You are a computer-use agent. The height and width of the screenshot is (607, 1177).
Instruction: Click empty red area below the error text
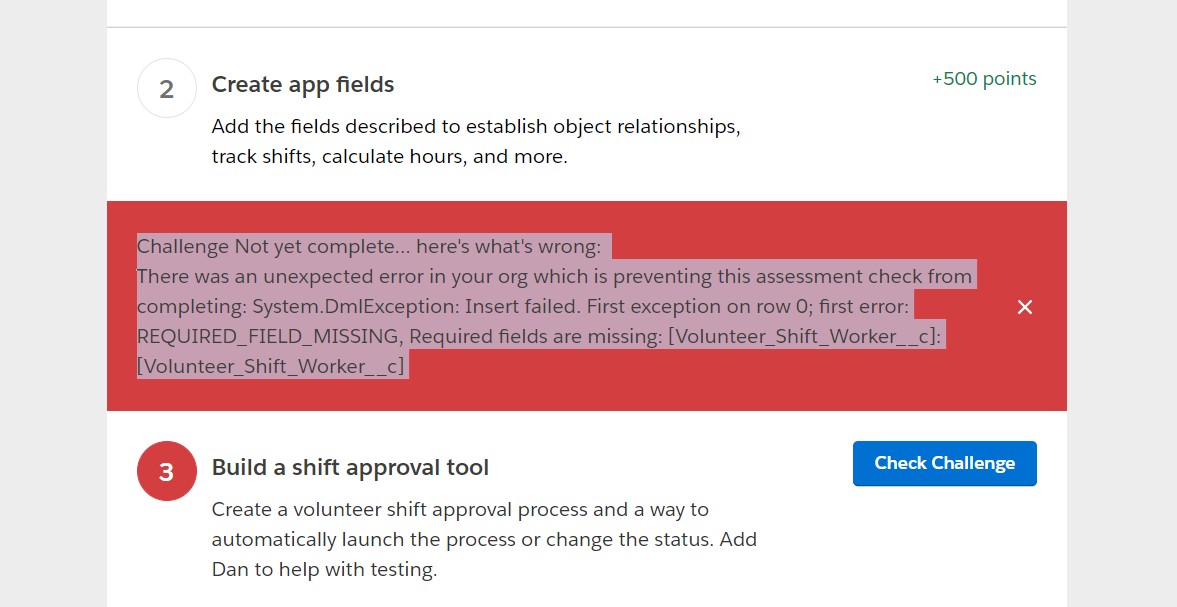coord(600,394)
